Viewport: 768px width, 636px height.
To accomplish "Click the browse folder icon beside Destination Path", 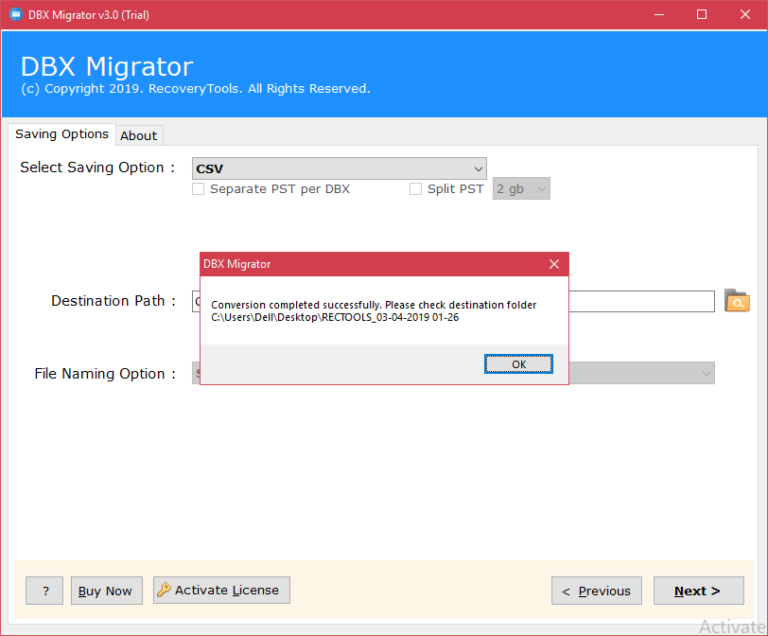I will [737, 301].
